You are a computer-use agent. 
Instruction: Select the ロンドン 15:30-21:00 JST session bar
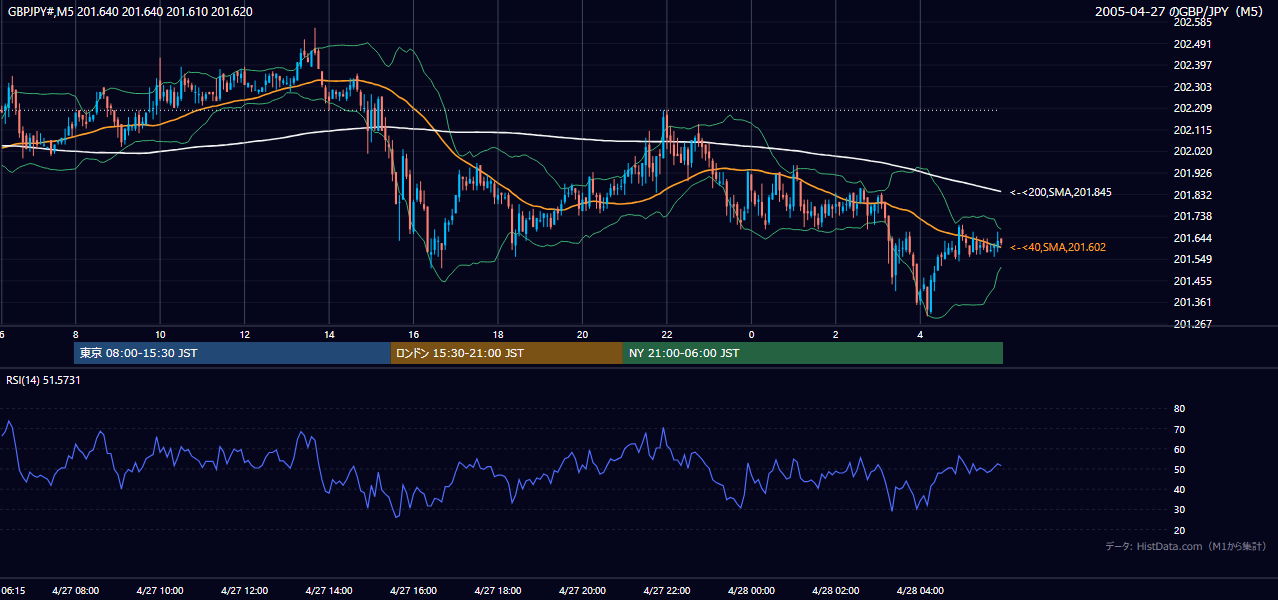[507, 353]
